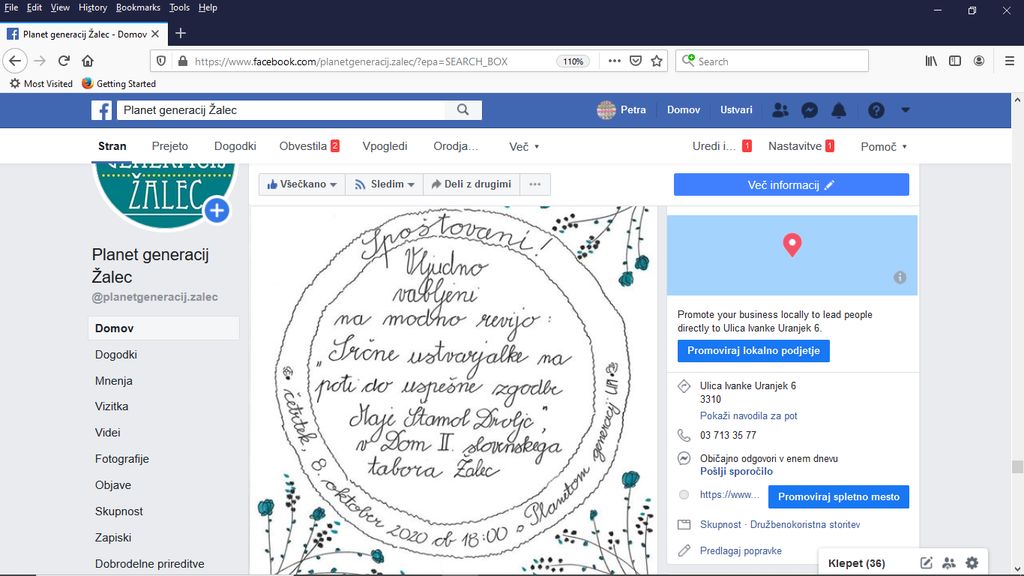Click the search magnifier in Facebook search
Viewport: 1024px width, 576px height.
463,110
